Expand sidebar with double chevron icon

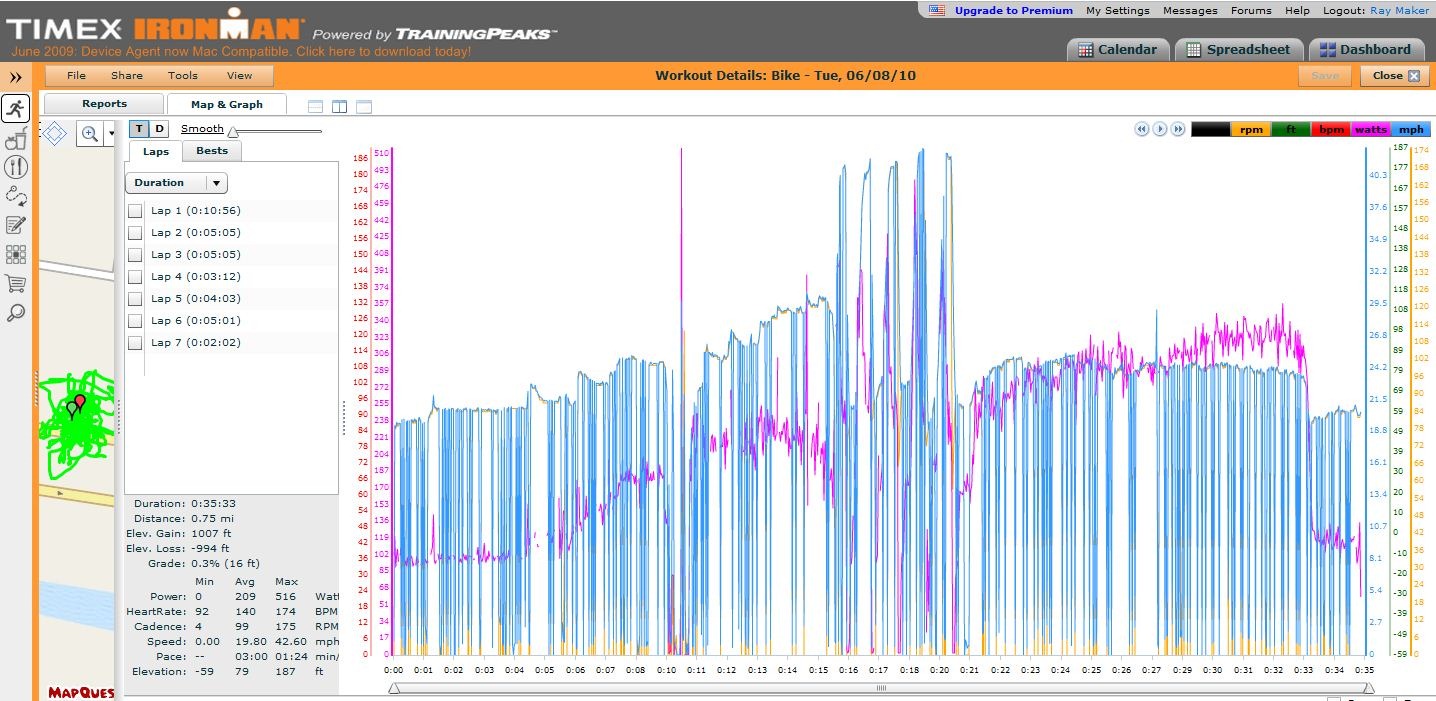tap(16, 77)
